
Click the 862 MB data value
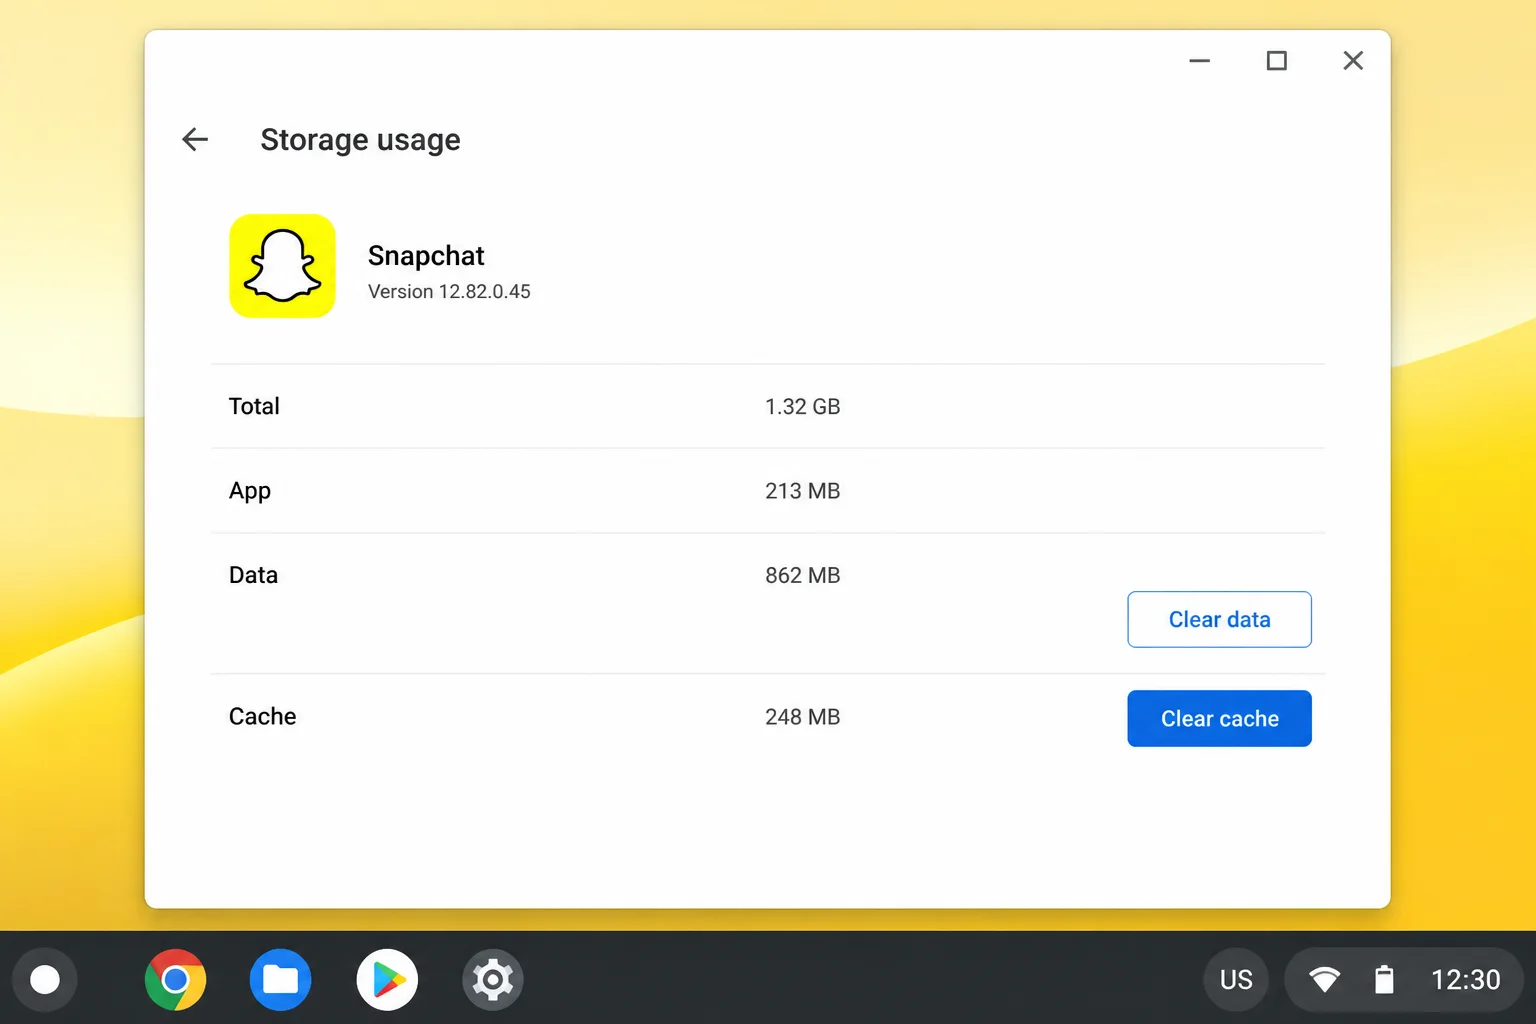[802, 576]
